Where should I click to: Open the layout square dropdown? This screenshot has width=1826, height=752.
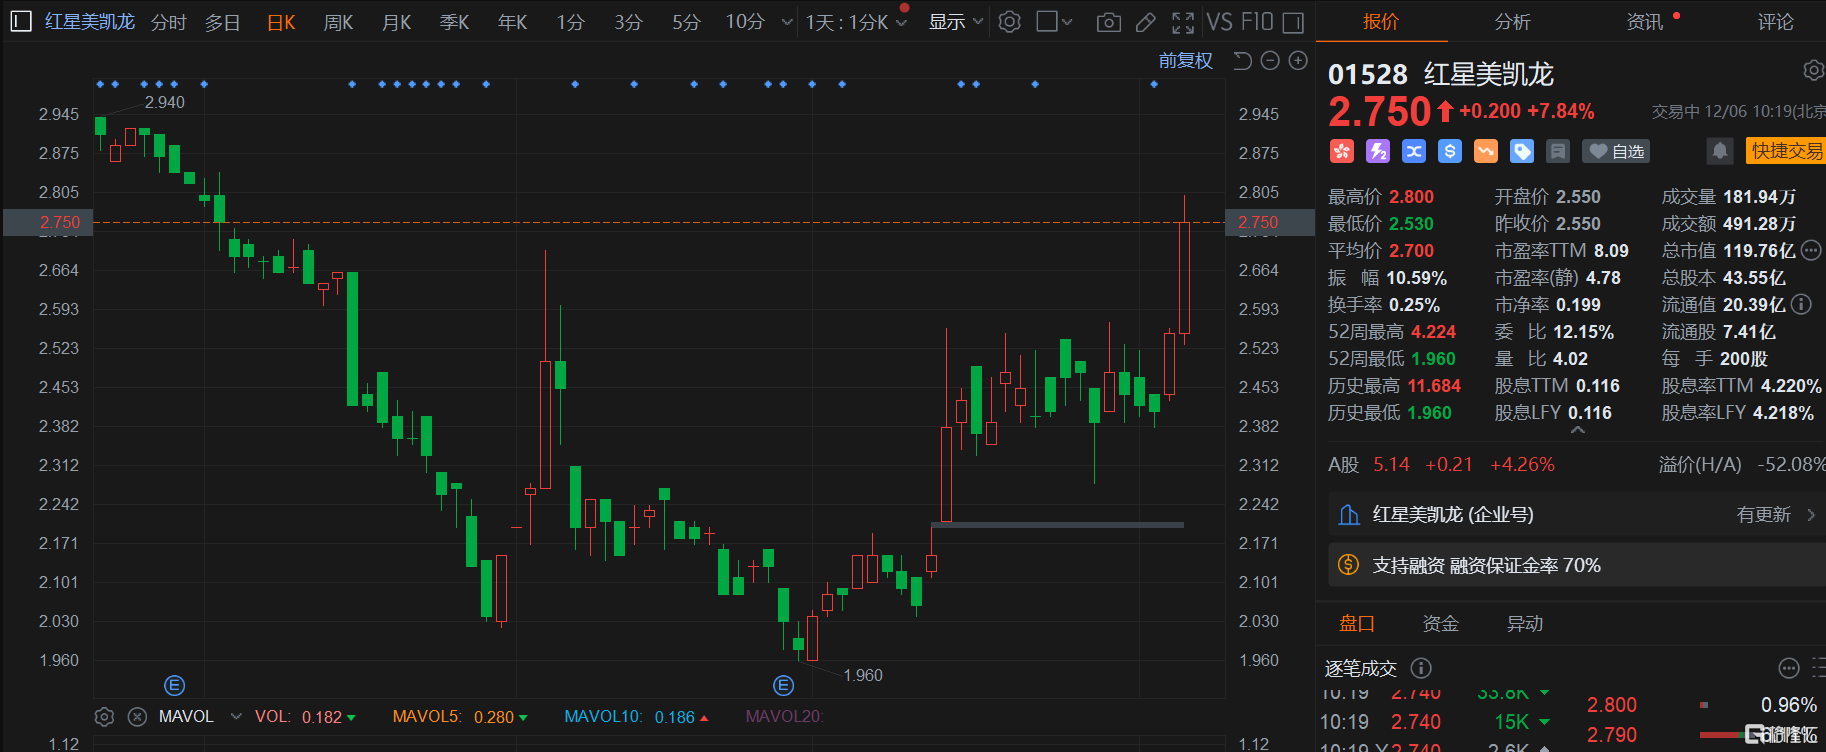(1054, 22)
